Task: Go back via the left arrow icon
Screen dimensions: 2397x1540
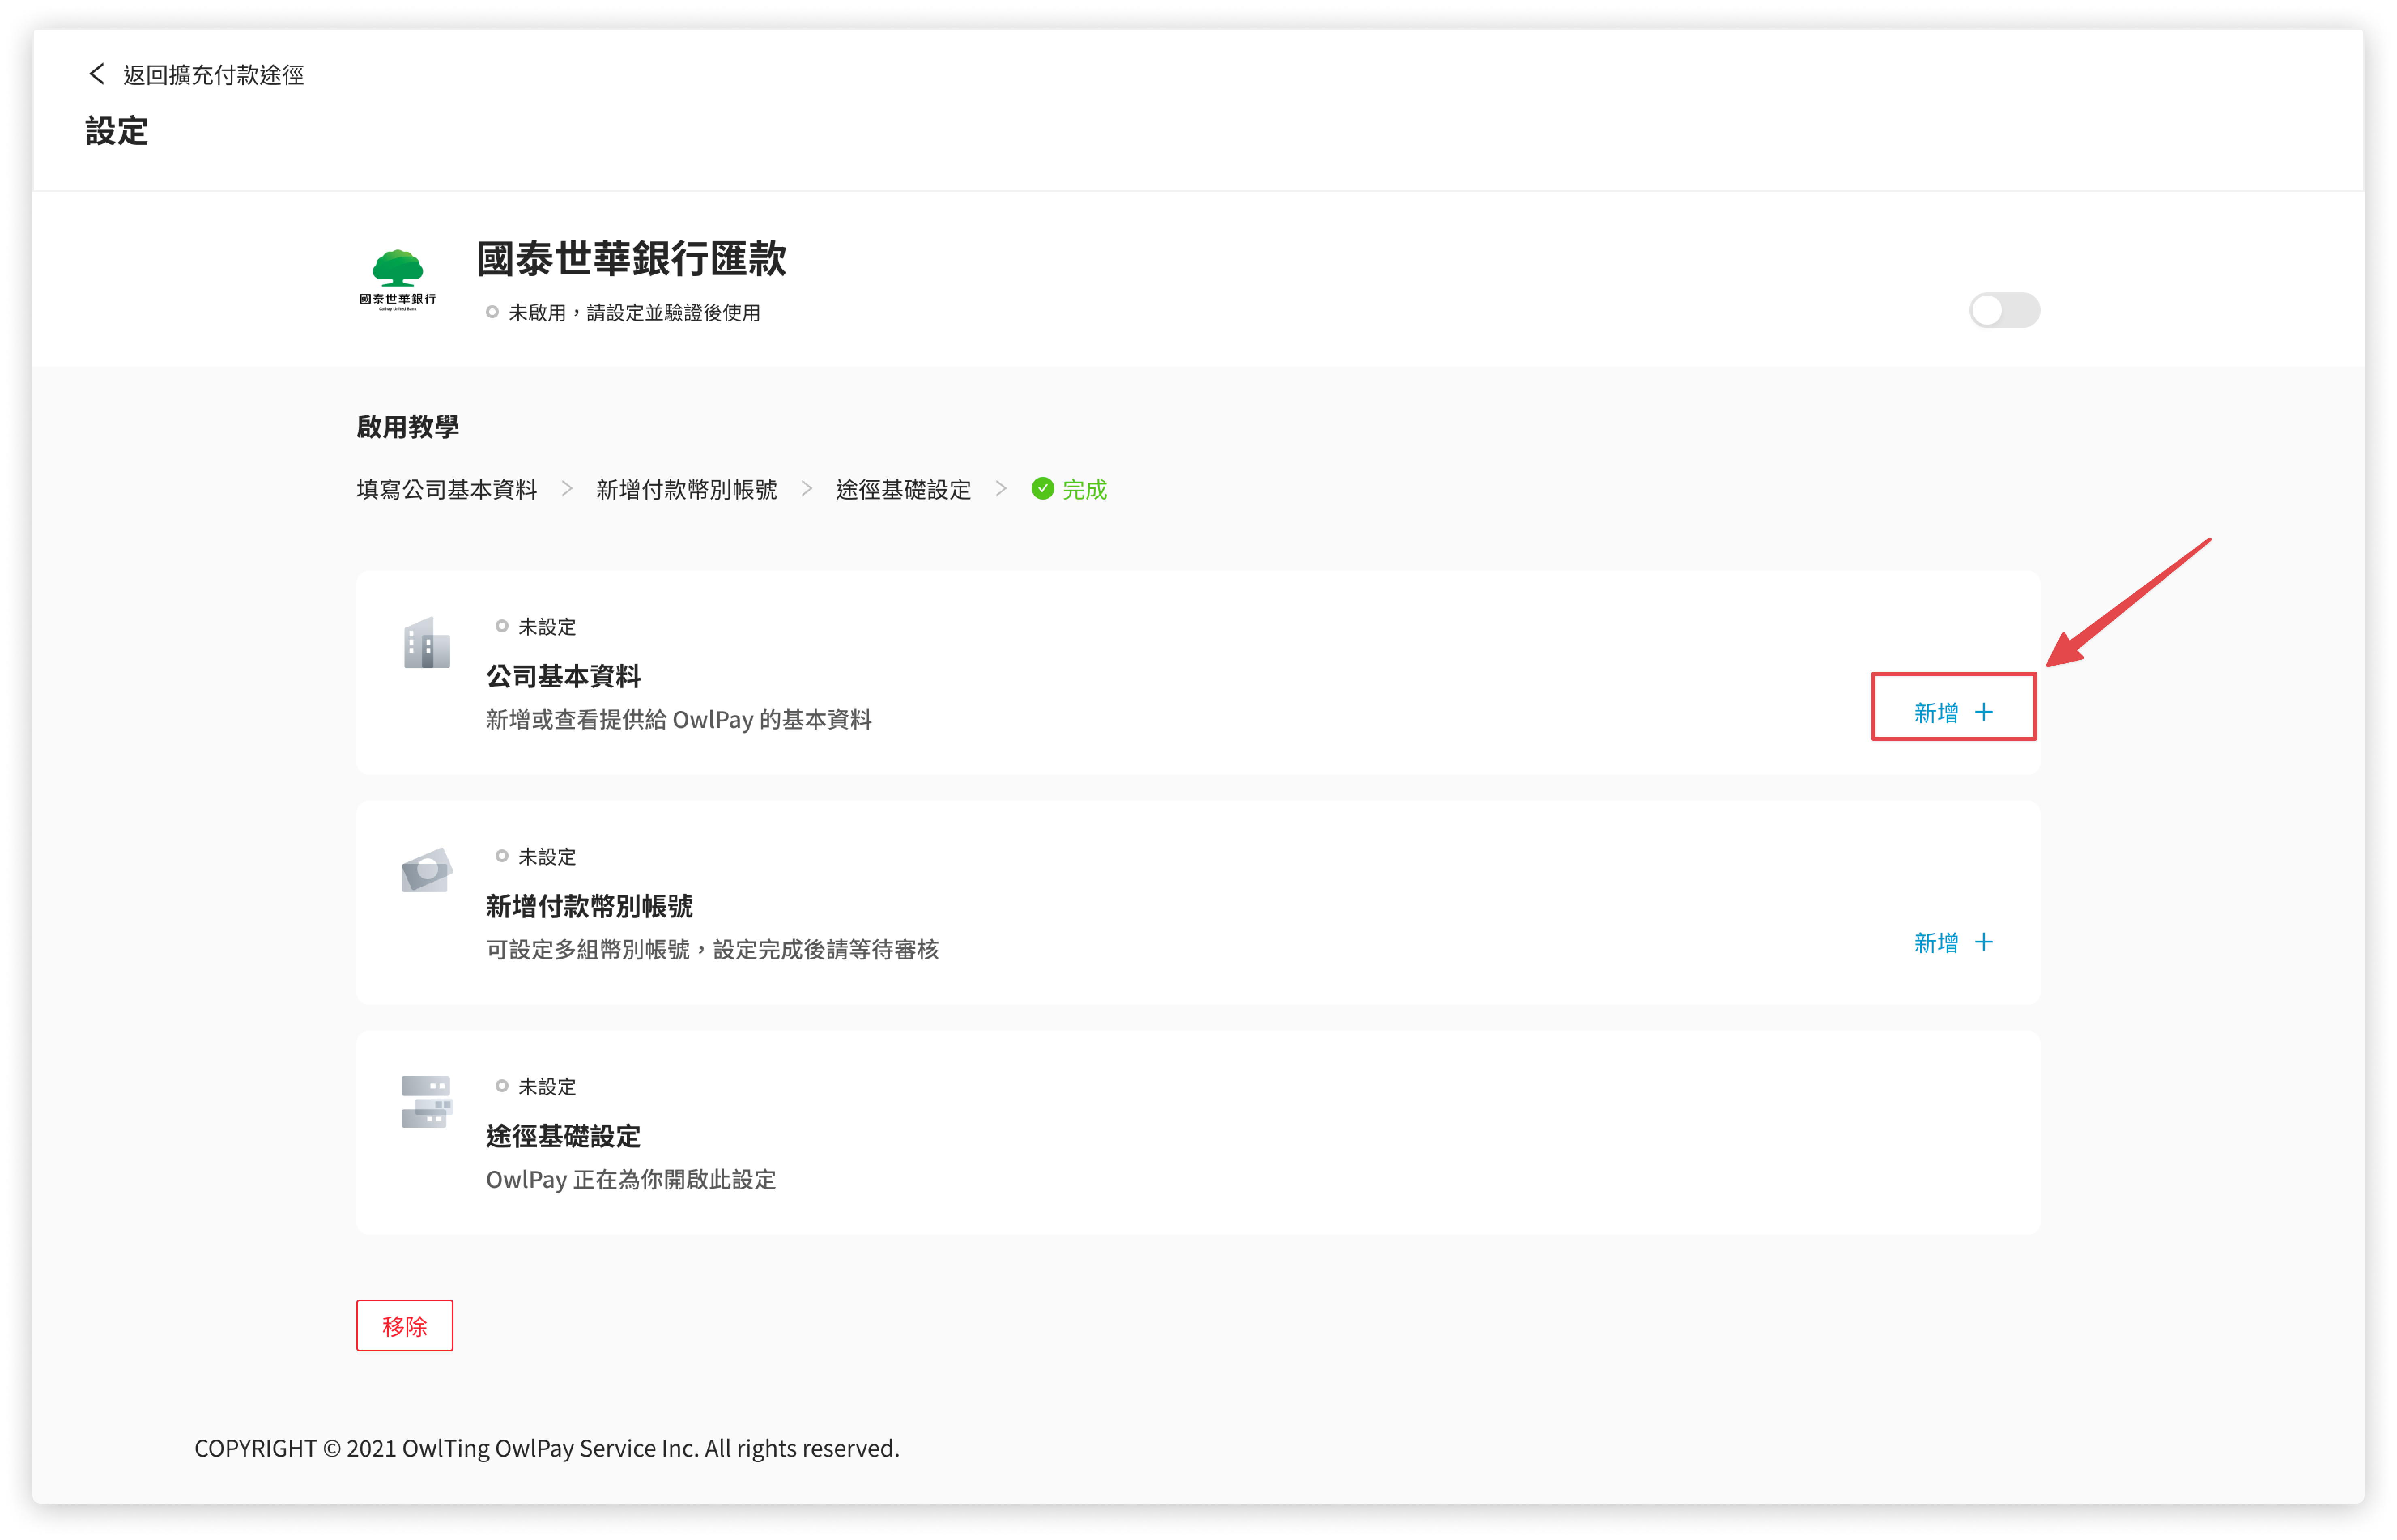Action: (97, 74)
